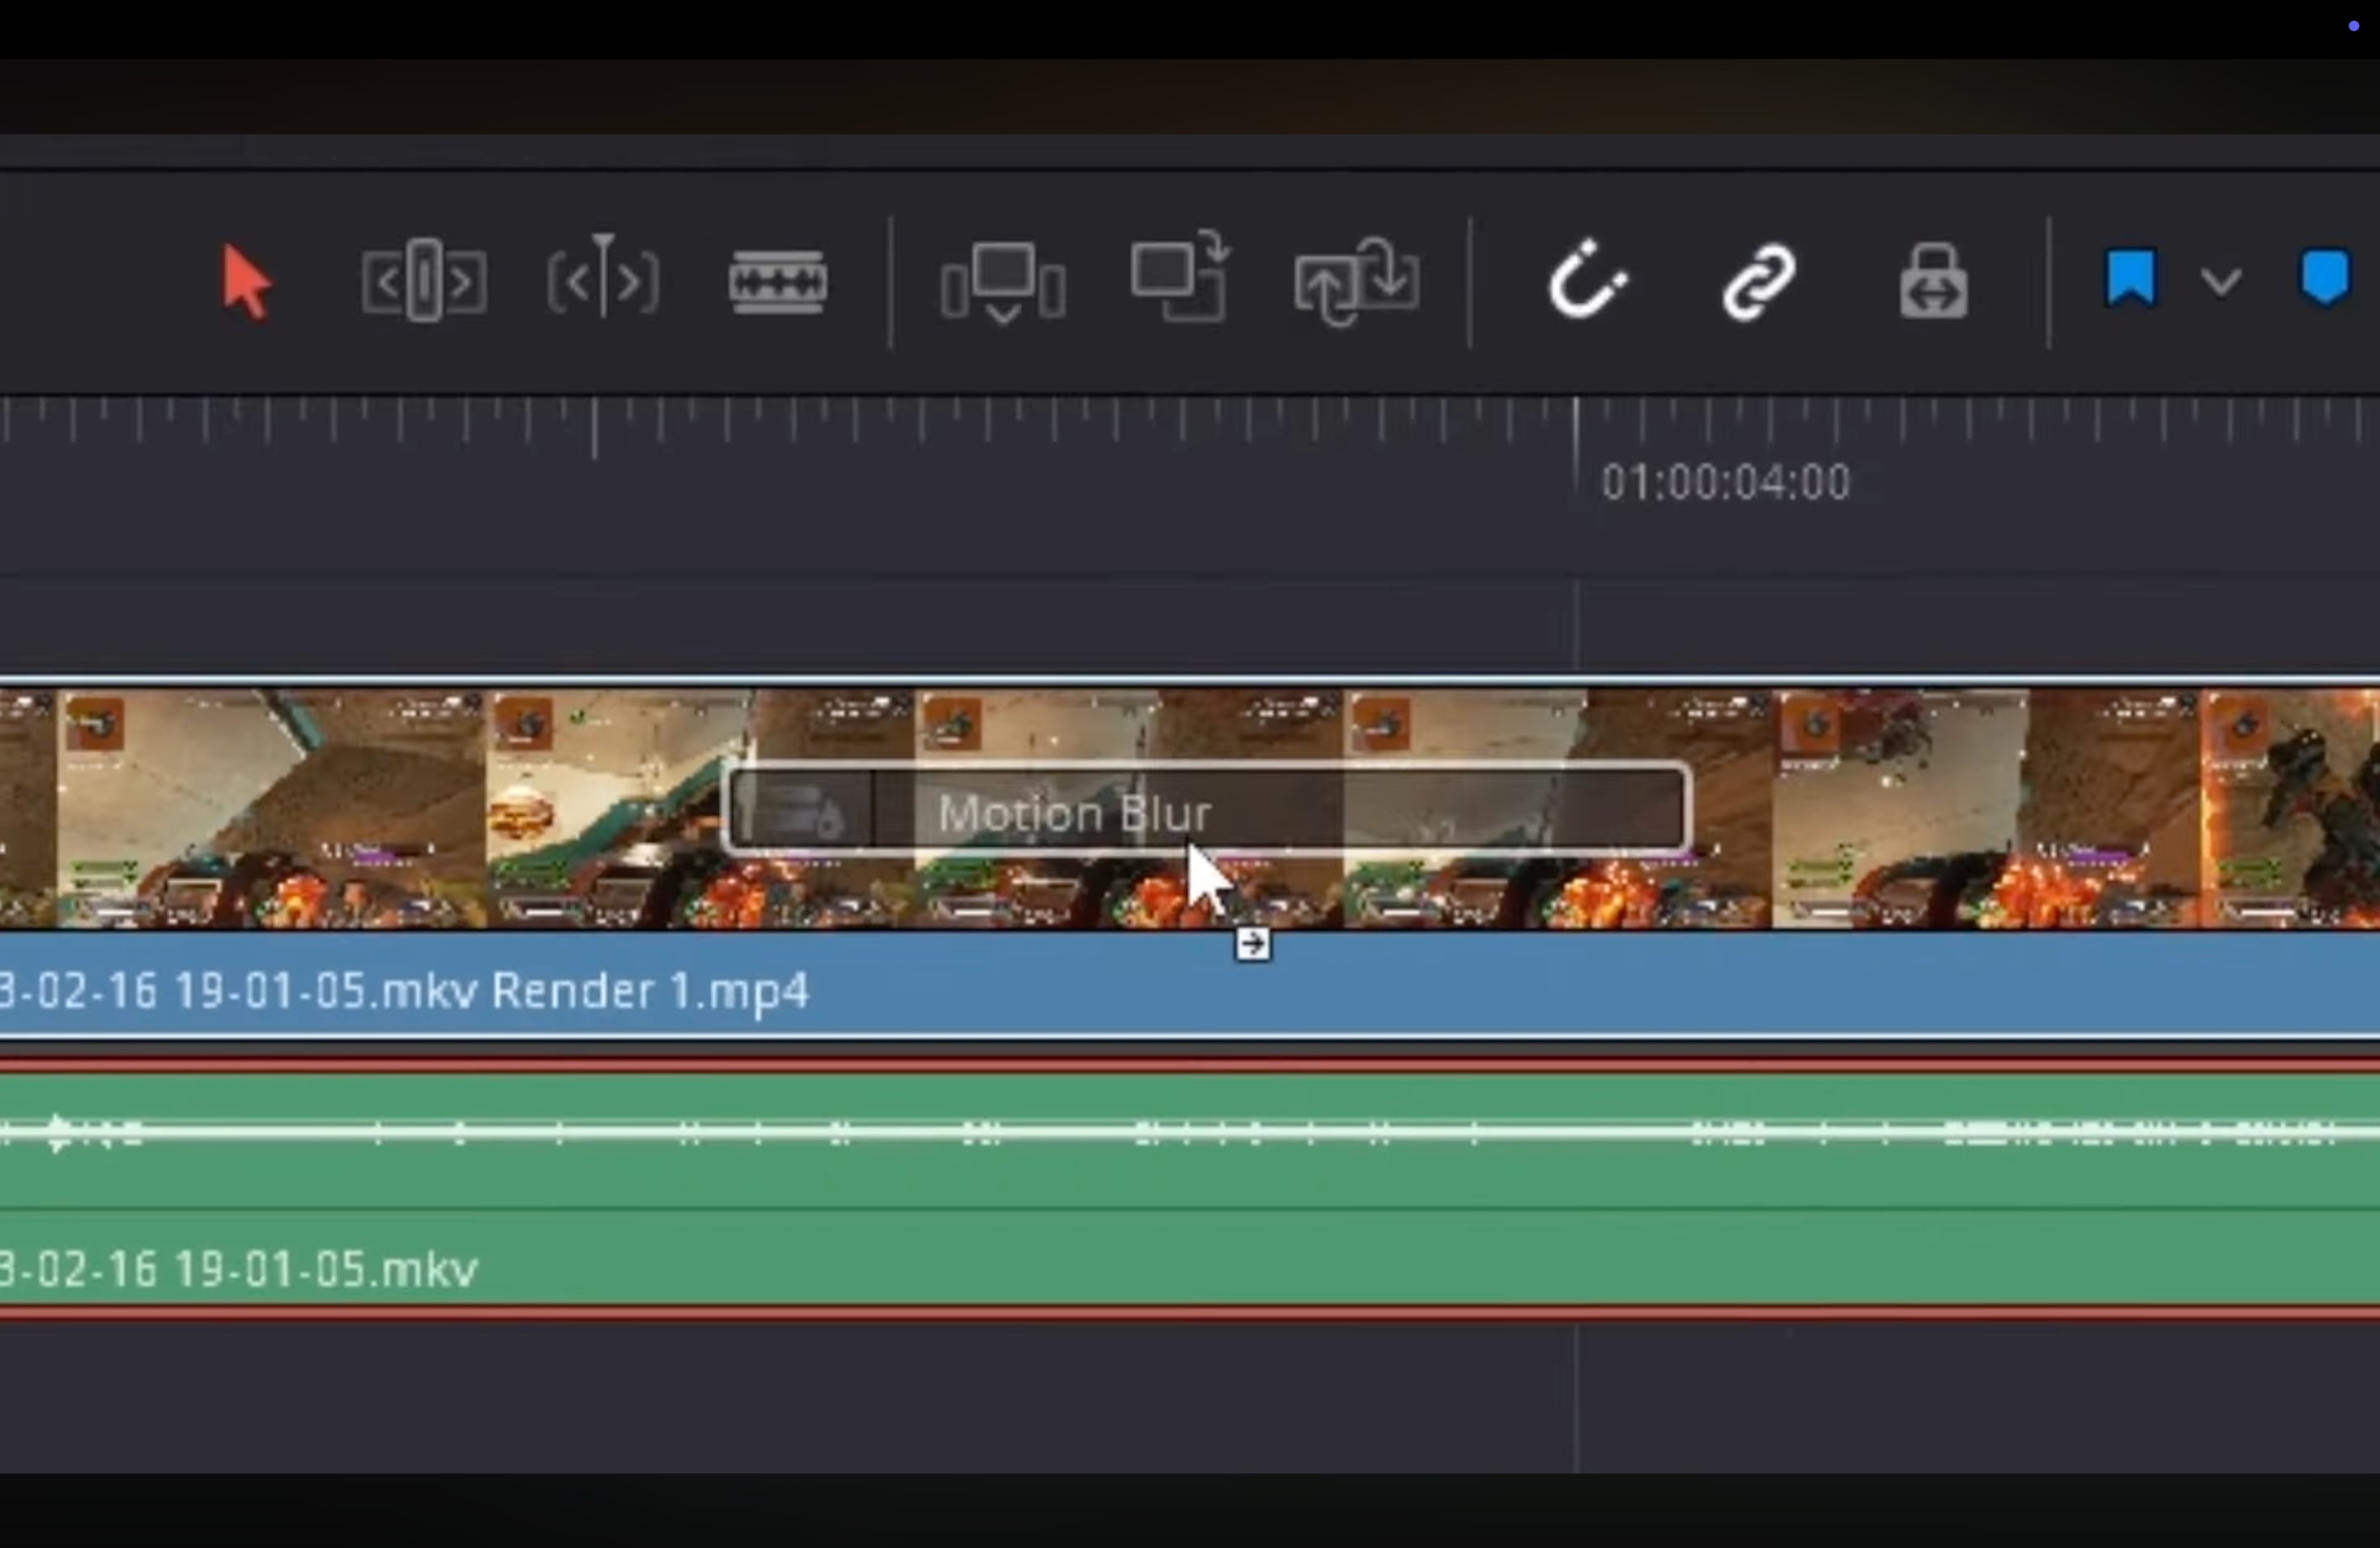Screen dimensions: 2380x1548
Task: Select the Trim Edit Mode tool
Action: pyautogui.click(x=424, y=281)
